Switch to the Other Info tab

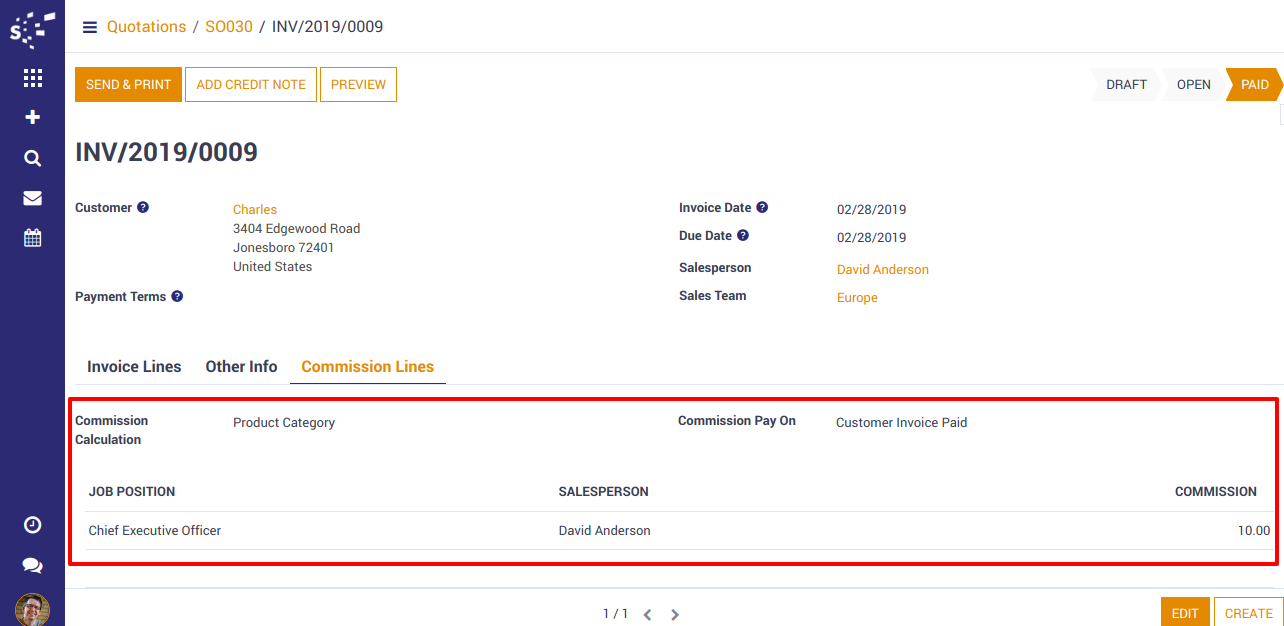(241, 367)
